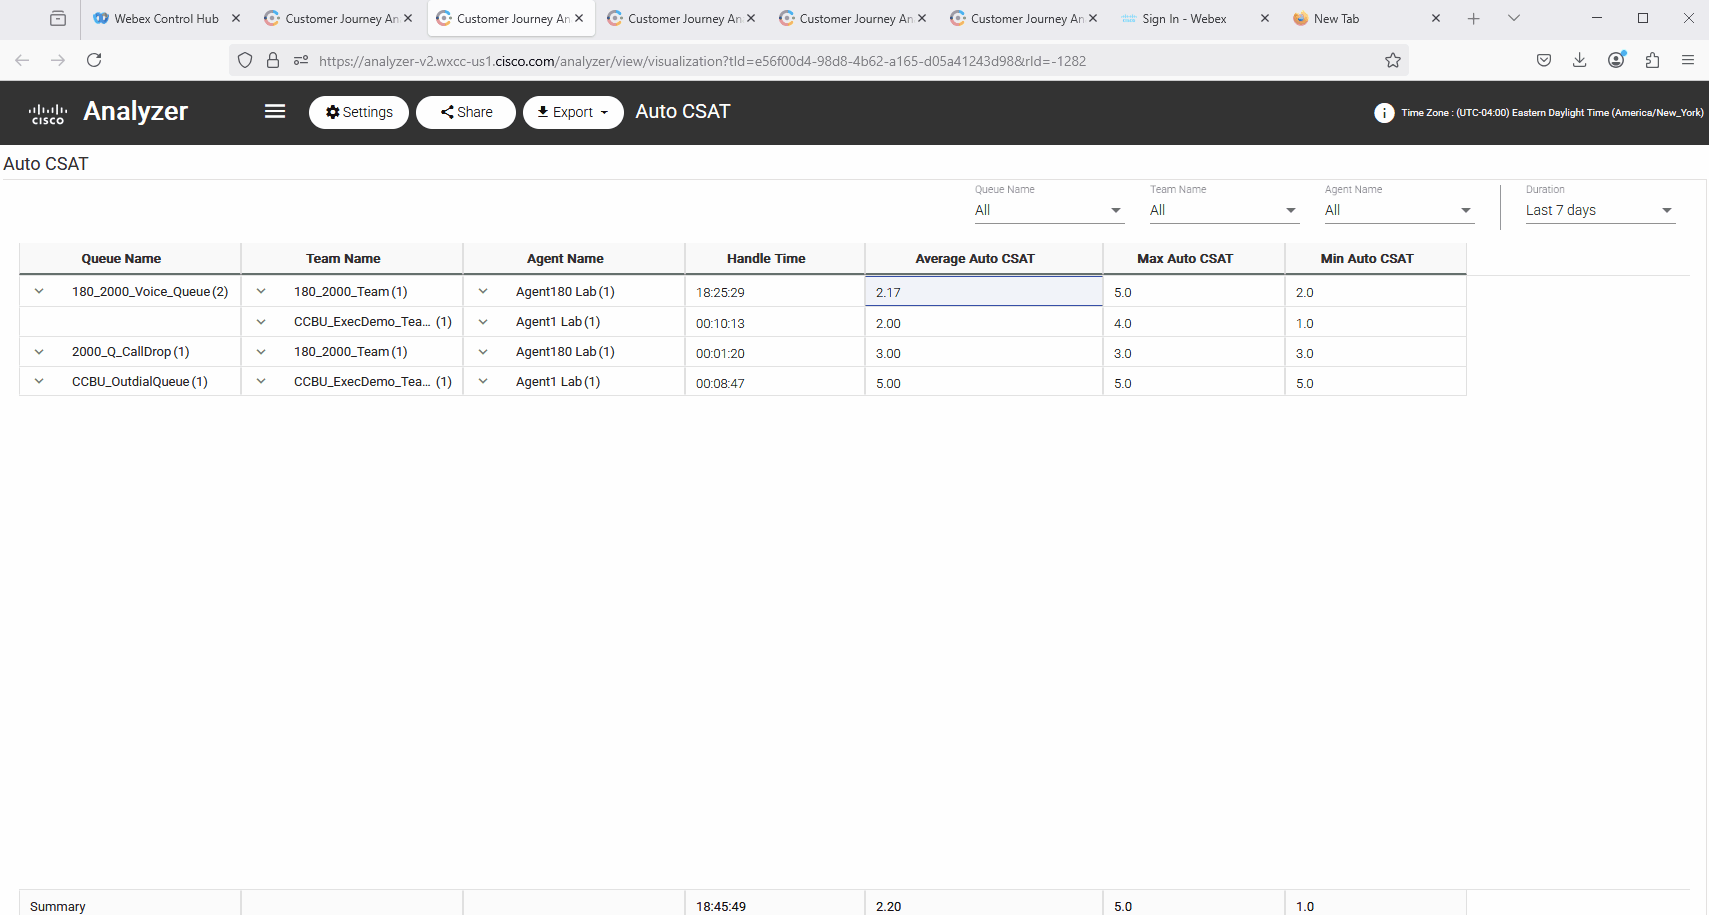The width and height of the screenshot is (1709, 915).
Task: Open the Team Name filter dropdown
Action: (1223, 210)
